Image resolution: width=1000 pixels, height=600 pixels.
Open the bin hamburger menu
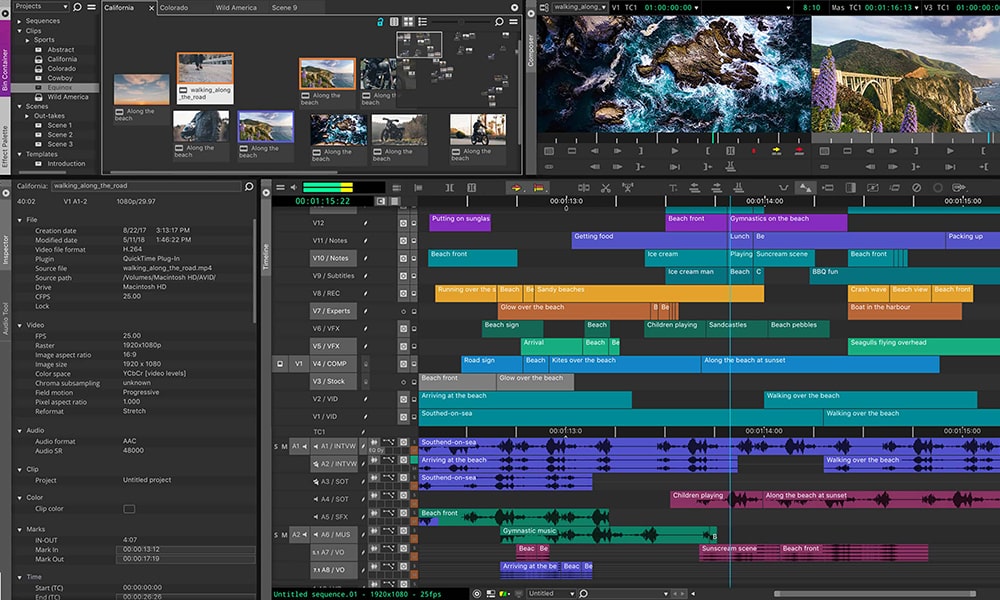pyautogui.click(x=513, y=22)
